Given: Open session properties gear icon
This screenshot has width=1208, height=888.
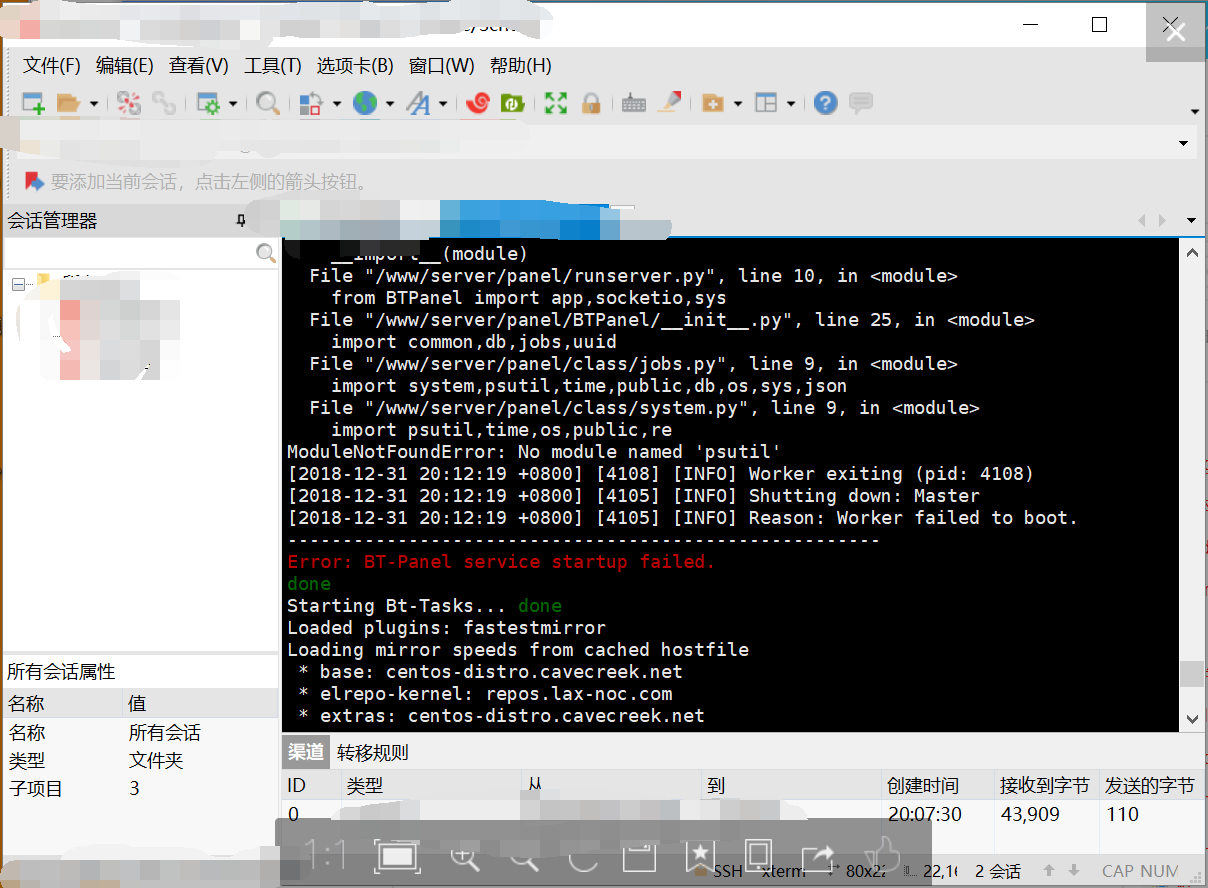Looking at the screenshot, I should (x=208, y=103).
